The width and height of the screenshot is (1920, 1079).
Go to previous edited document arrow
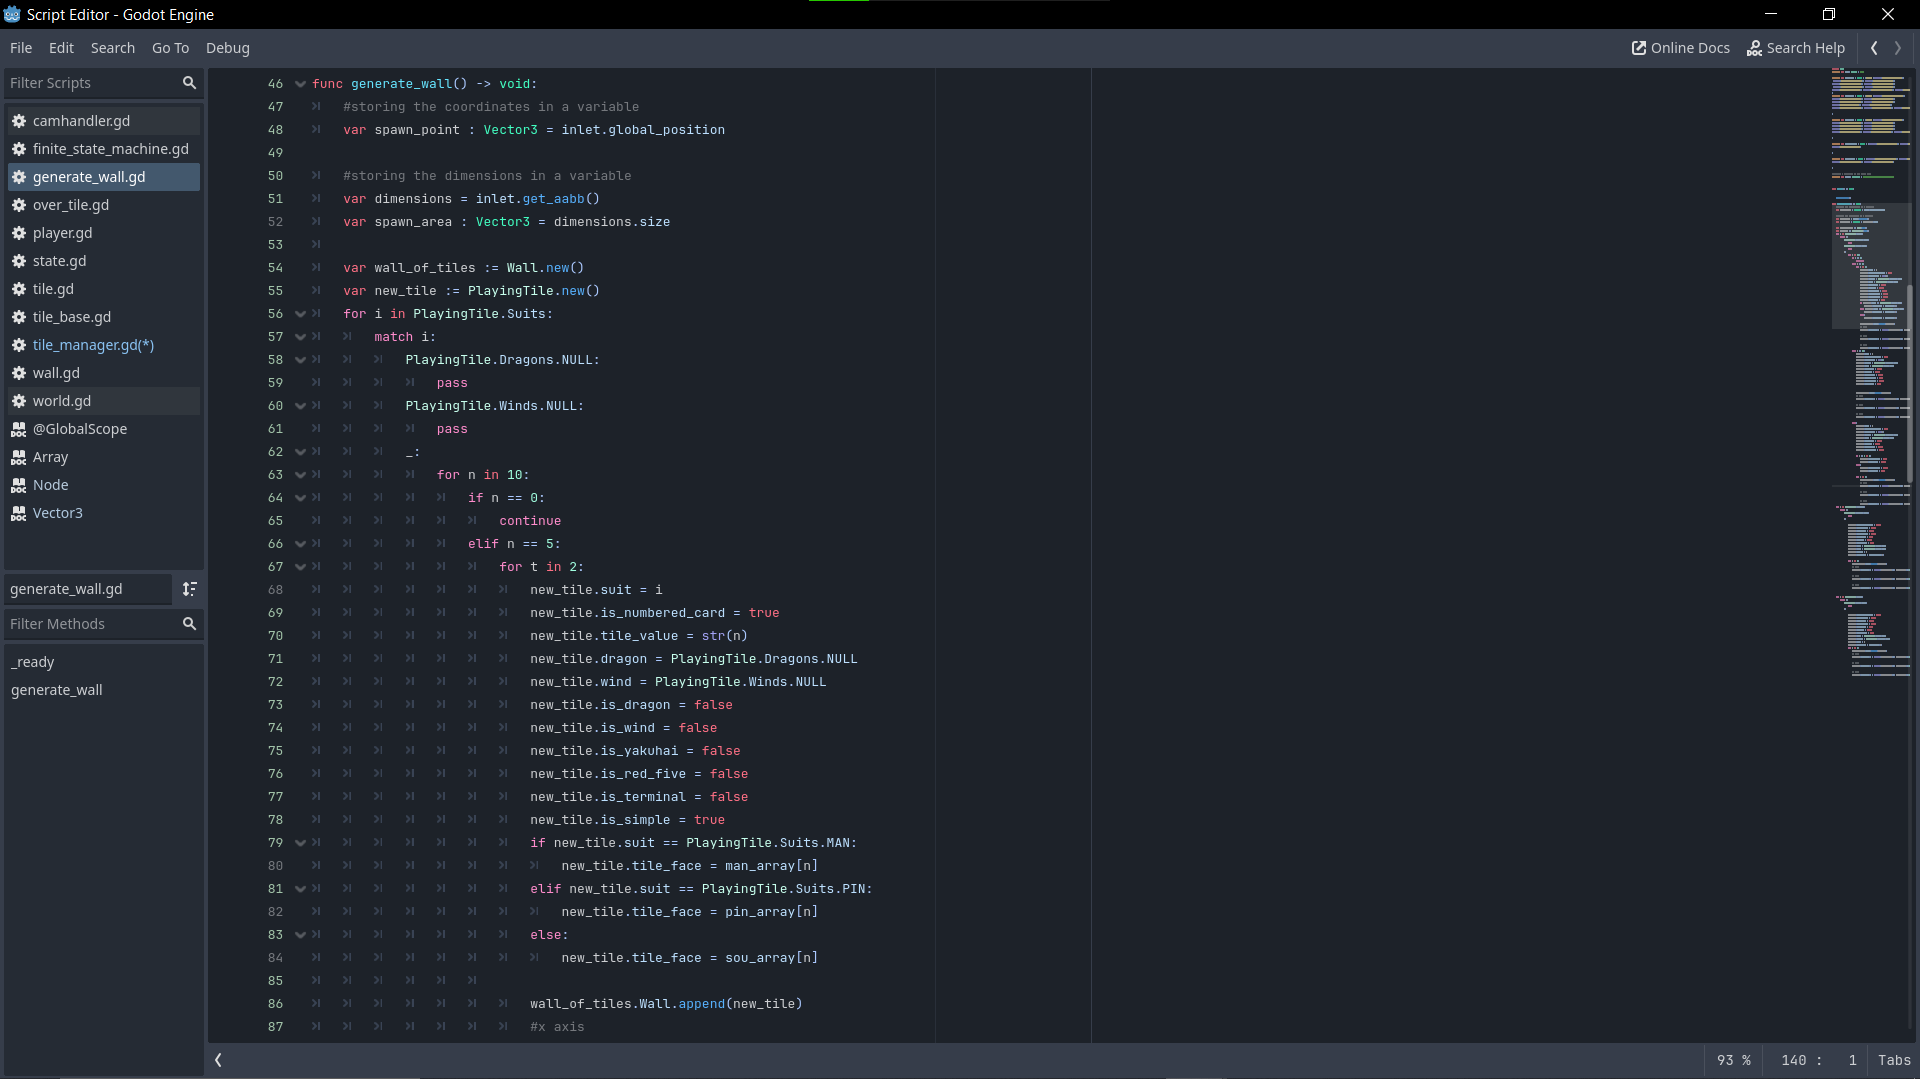coord(1874,48)
